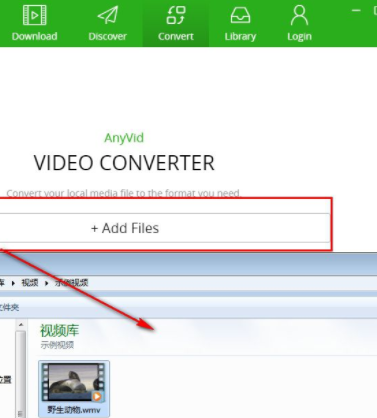377x418 pixels.
Task: Select the Convert tab icon
Action: pyautogui.click(x=175, y=15)
